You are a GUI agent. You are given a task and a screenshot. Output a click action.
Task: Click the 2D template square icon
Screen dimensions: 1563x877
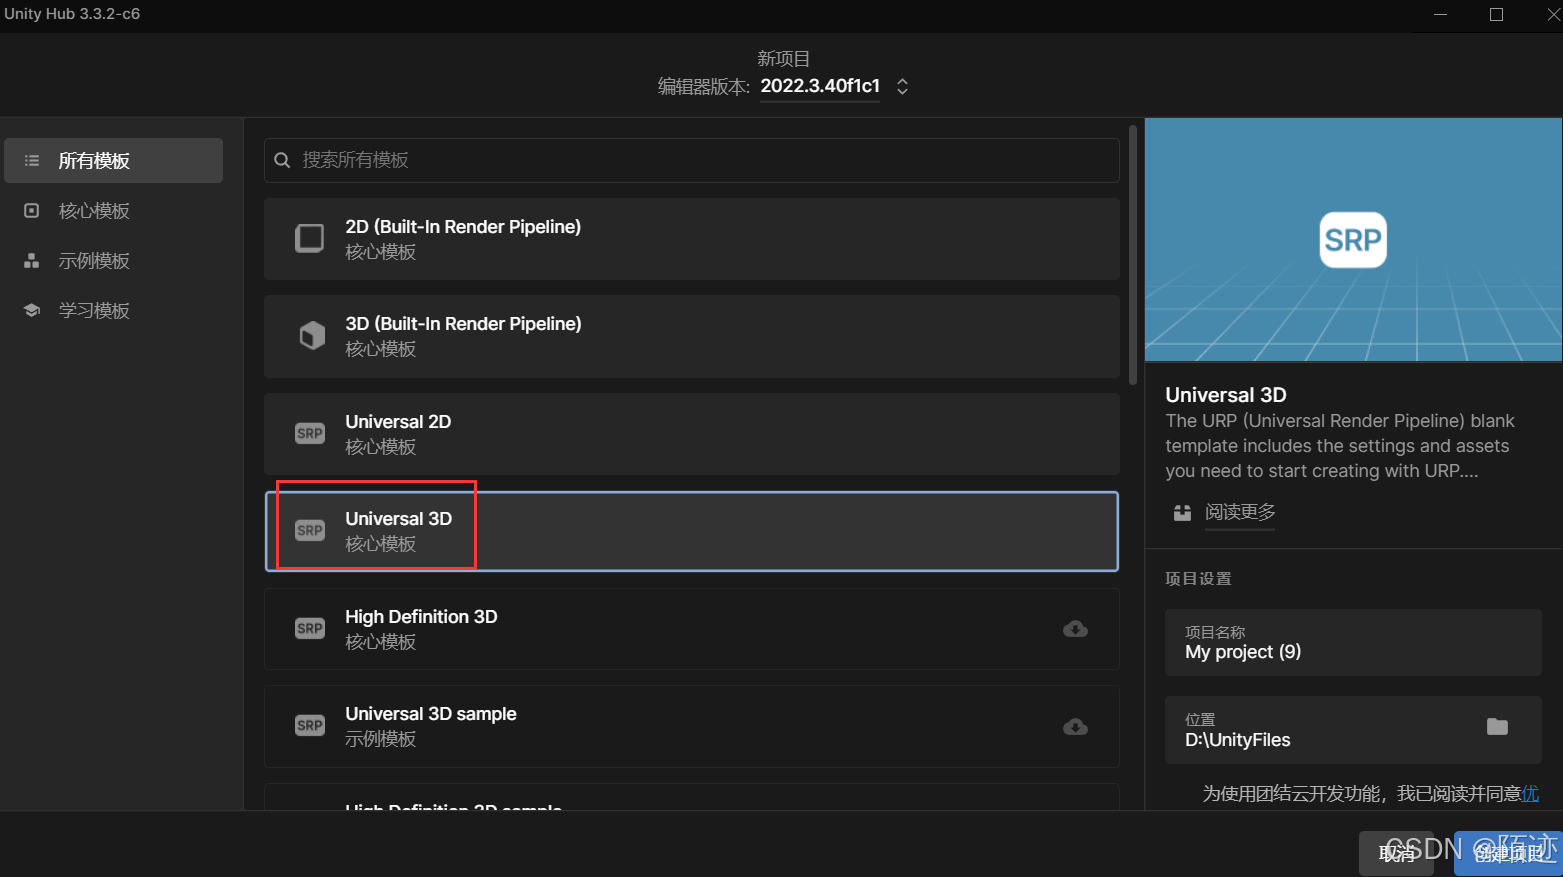[x=310, y=238]
